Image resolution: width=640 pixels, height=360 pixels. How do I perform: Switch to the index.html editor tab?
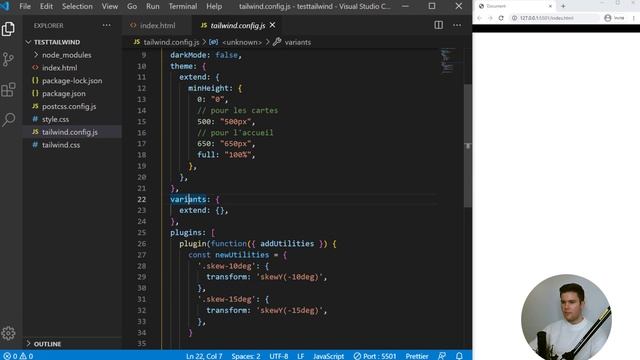click(158, 25)
